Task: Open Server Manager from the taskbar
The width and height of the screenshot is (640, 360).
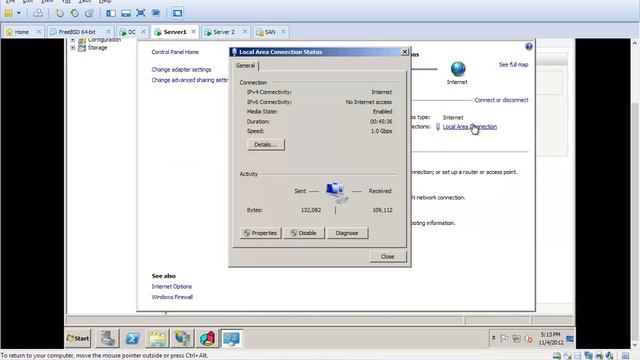Action: pos(107,338)
